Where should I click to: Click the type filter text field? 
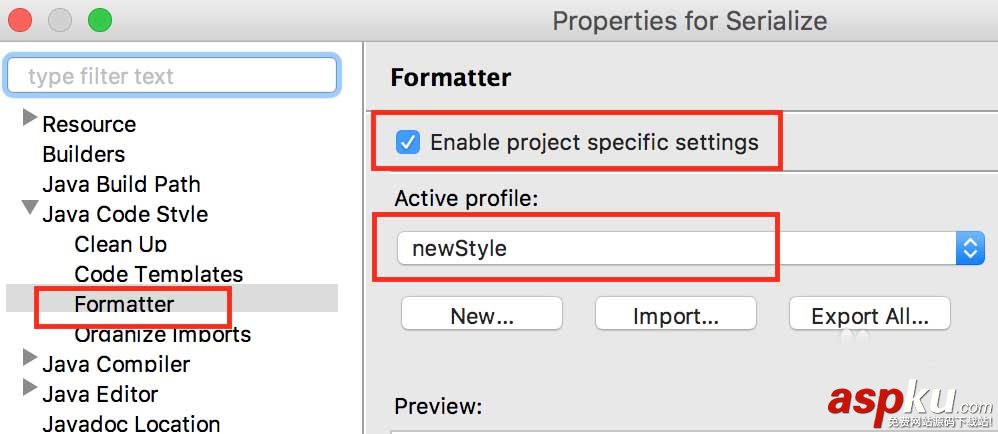point(172,76)
